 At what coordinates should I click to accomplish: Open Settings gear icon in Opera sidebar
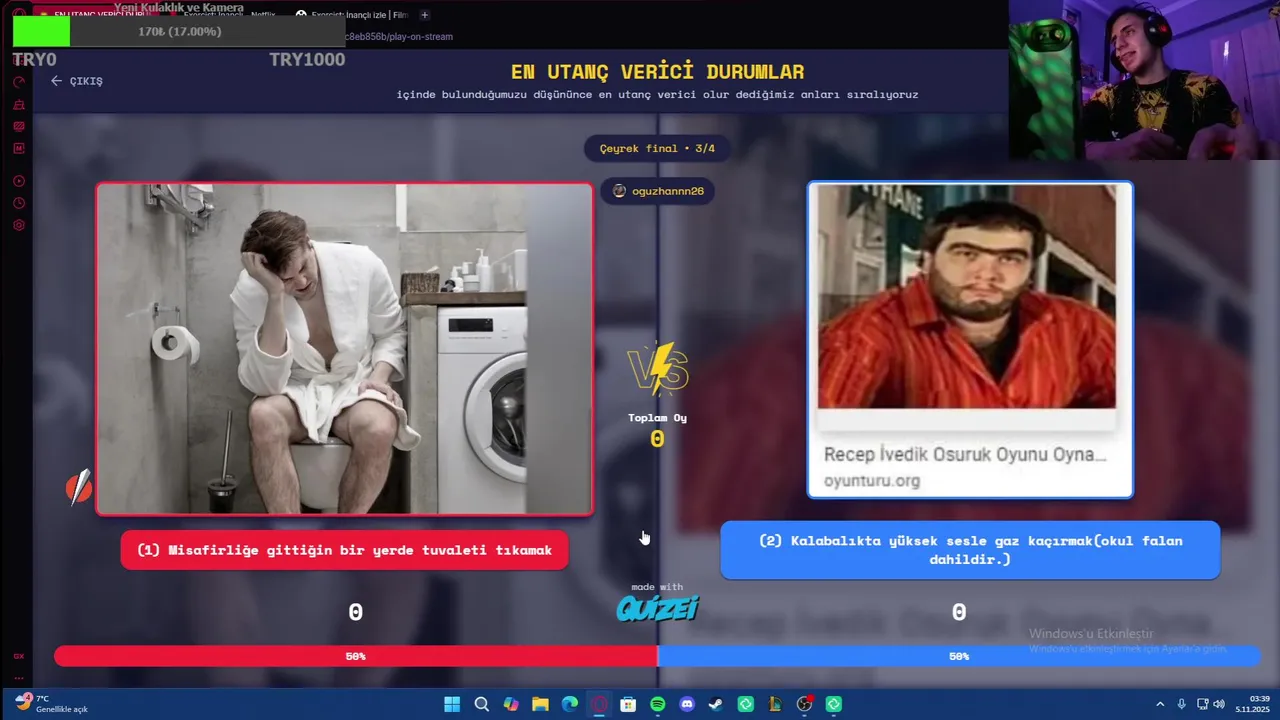tap(19, 225)
